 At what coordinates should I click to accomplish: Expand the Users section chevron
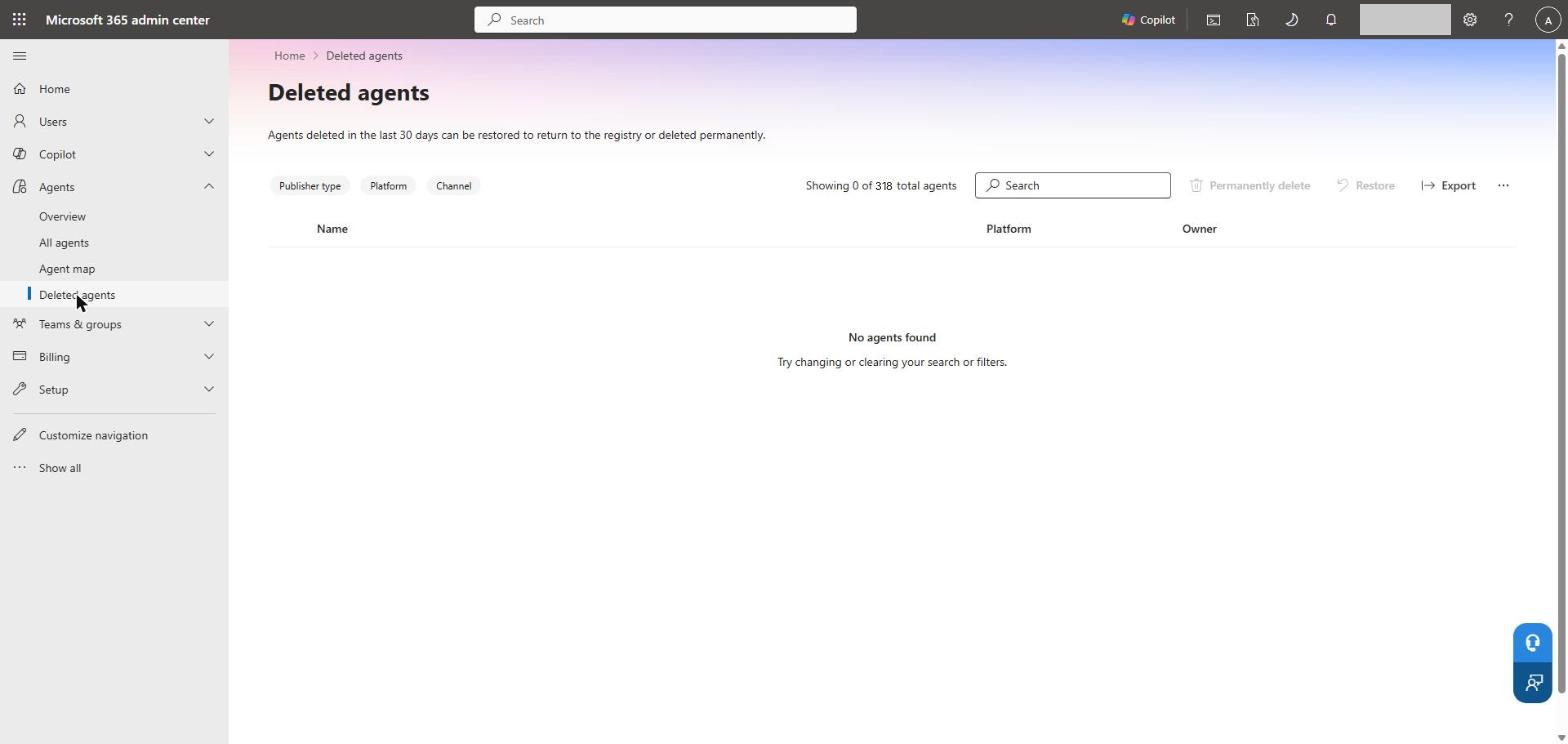[x=209, y=122]
